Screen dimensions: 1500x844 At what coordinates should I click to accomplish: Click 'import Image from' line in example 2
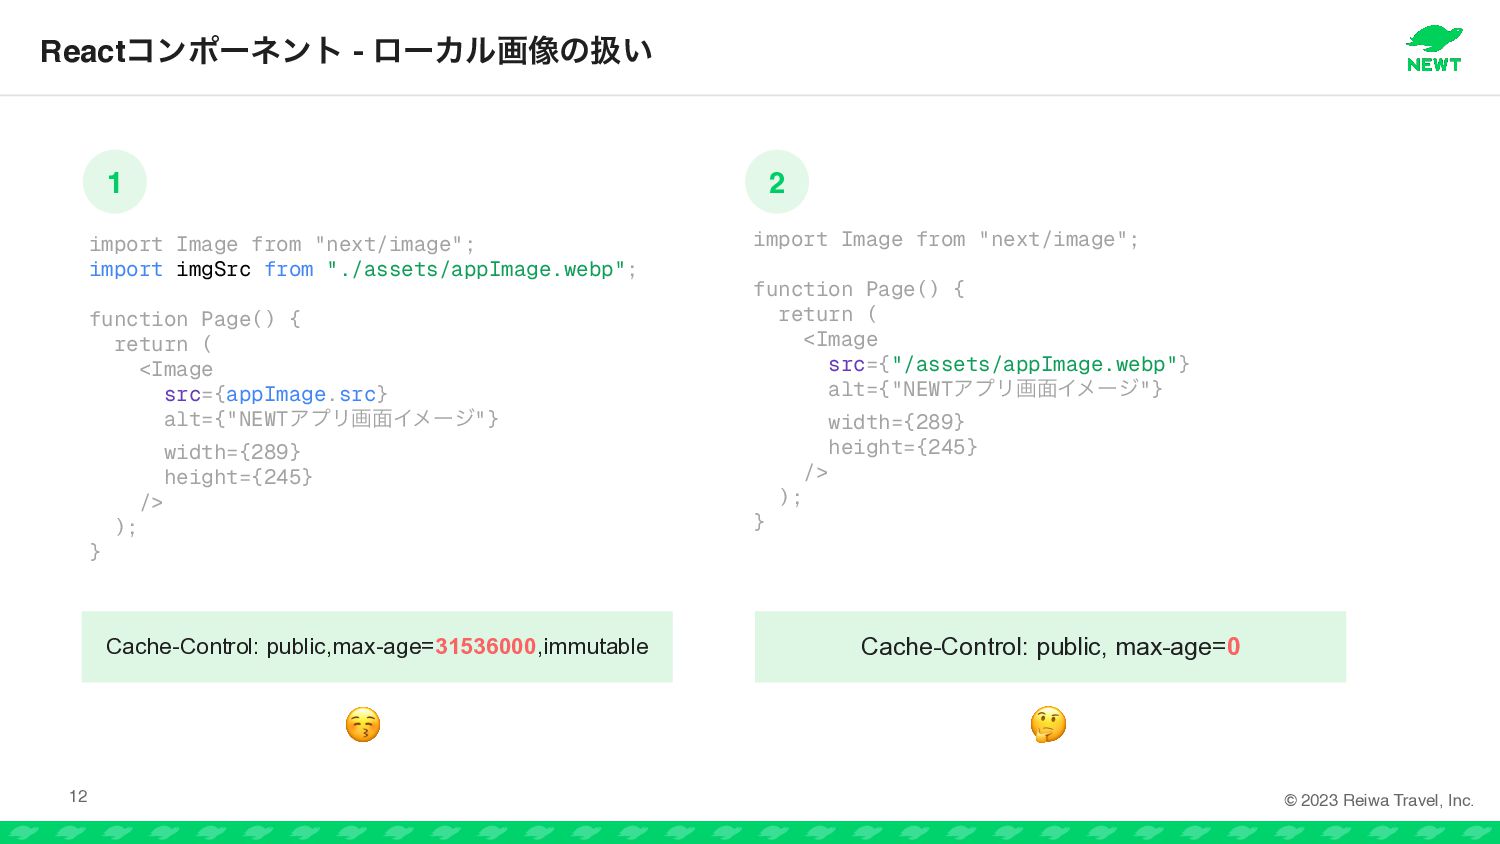click(x=946, y=240)
